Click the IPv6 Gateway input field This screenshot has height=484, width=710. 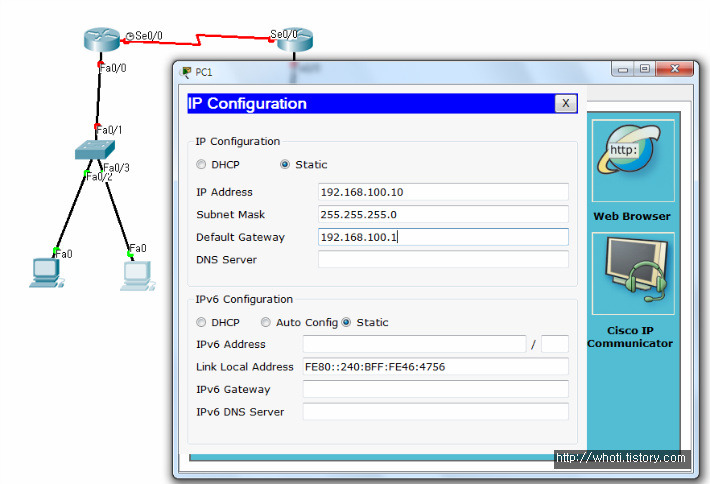[436, 389]
